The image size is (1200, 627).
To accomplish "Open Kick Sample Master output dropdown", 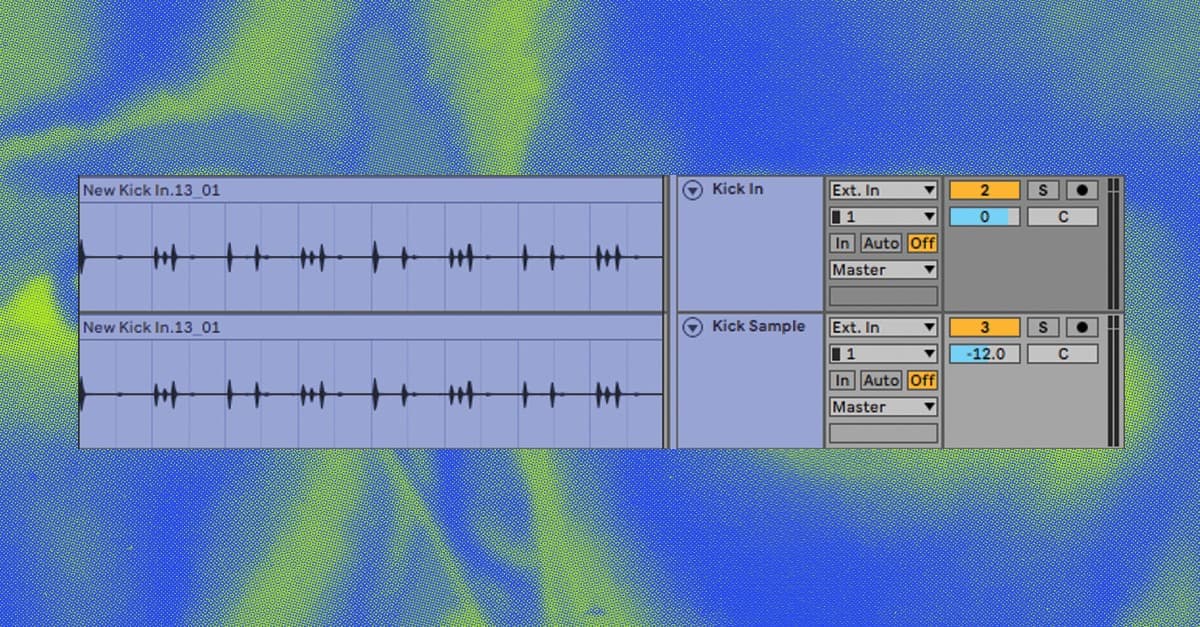I will point(883,407).
